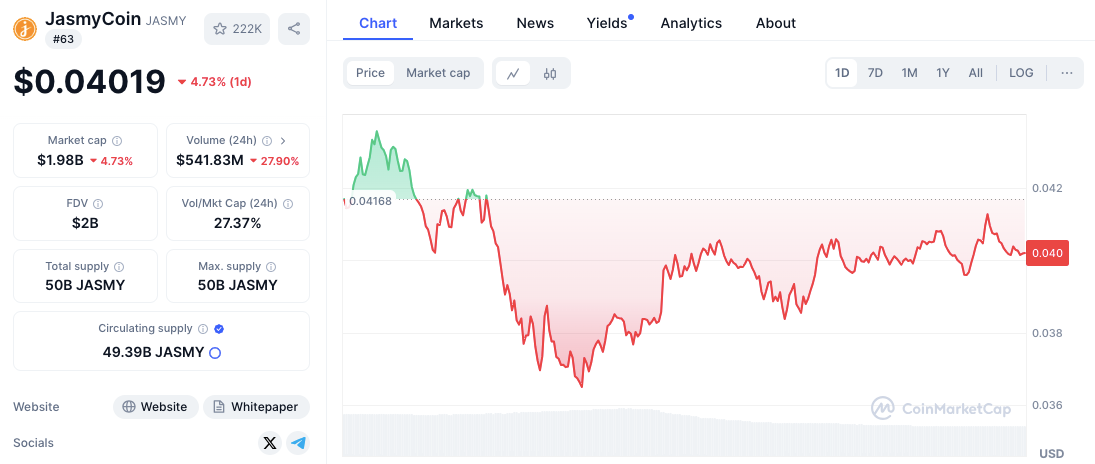Click the circulating supply verified badge

click(x=218, y=329)
